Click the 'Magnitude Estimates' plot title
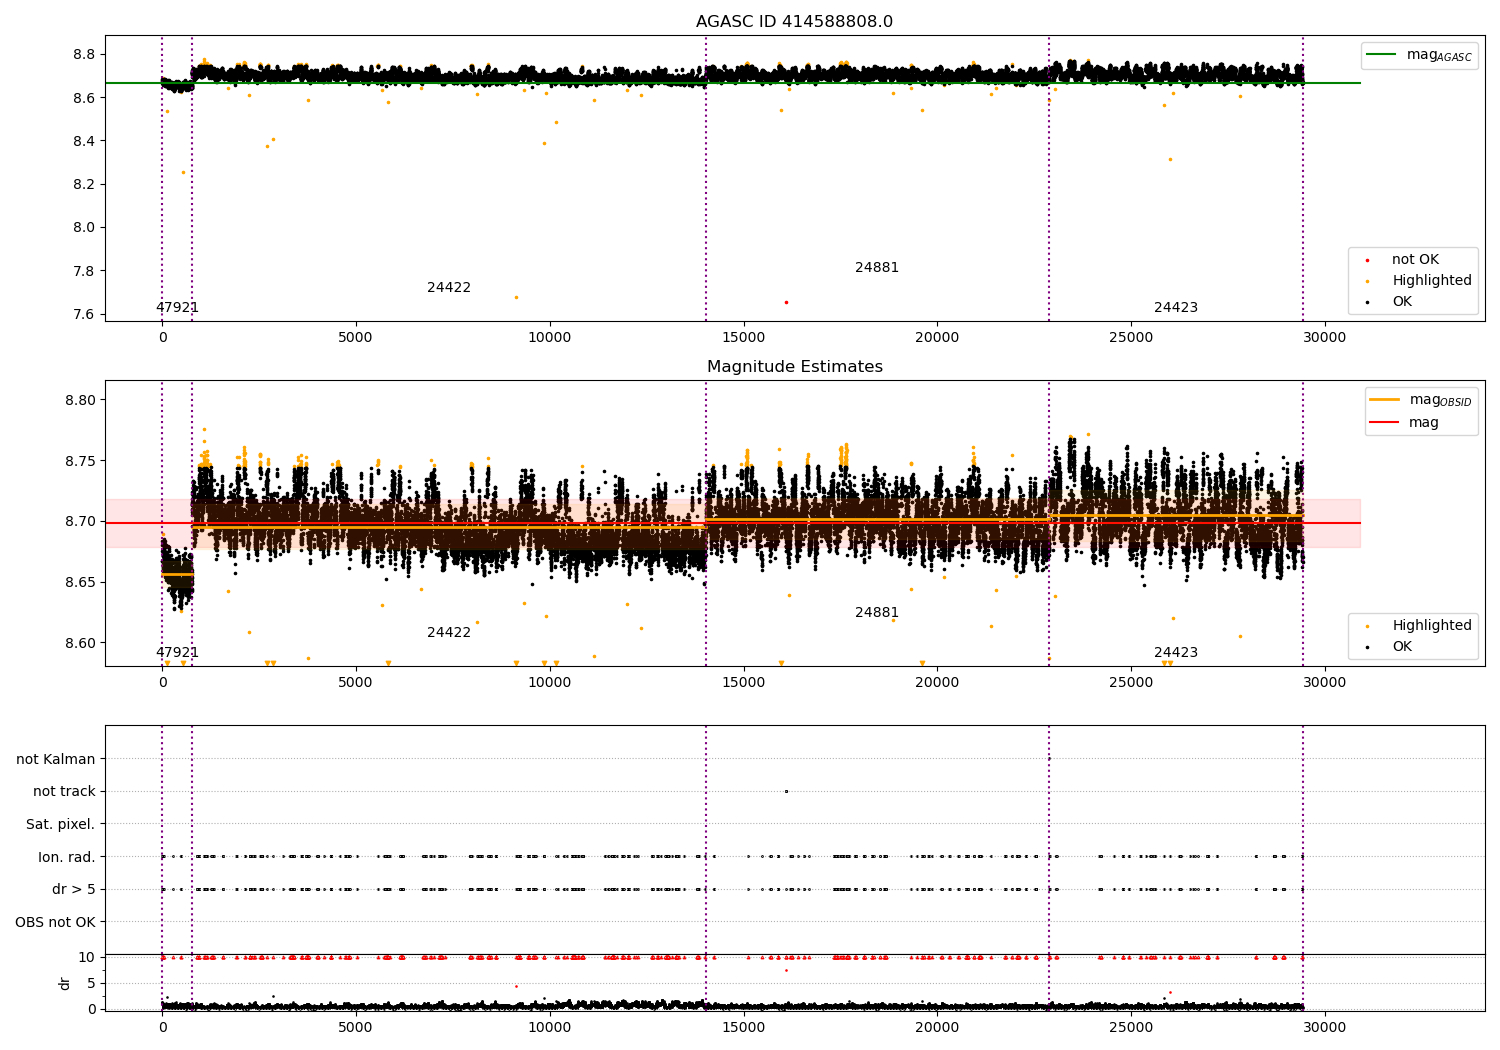 pos(794,367)
